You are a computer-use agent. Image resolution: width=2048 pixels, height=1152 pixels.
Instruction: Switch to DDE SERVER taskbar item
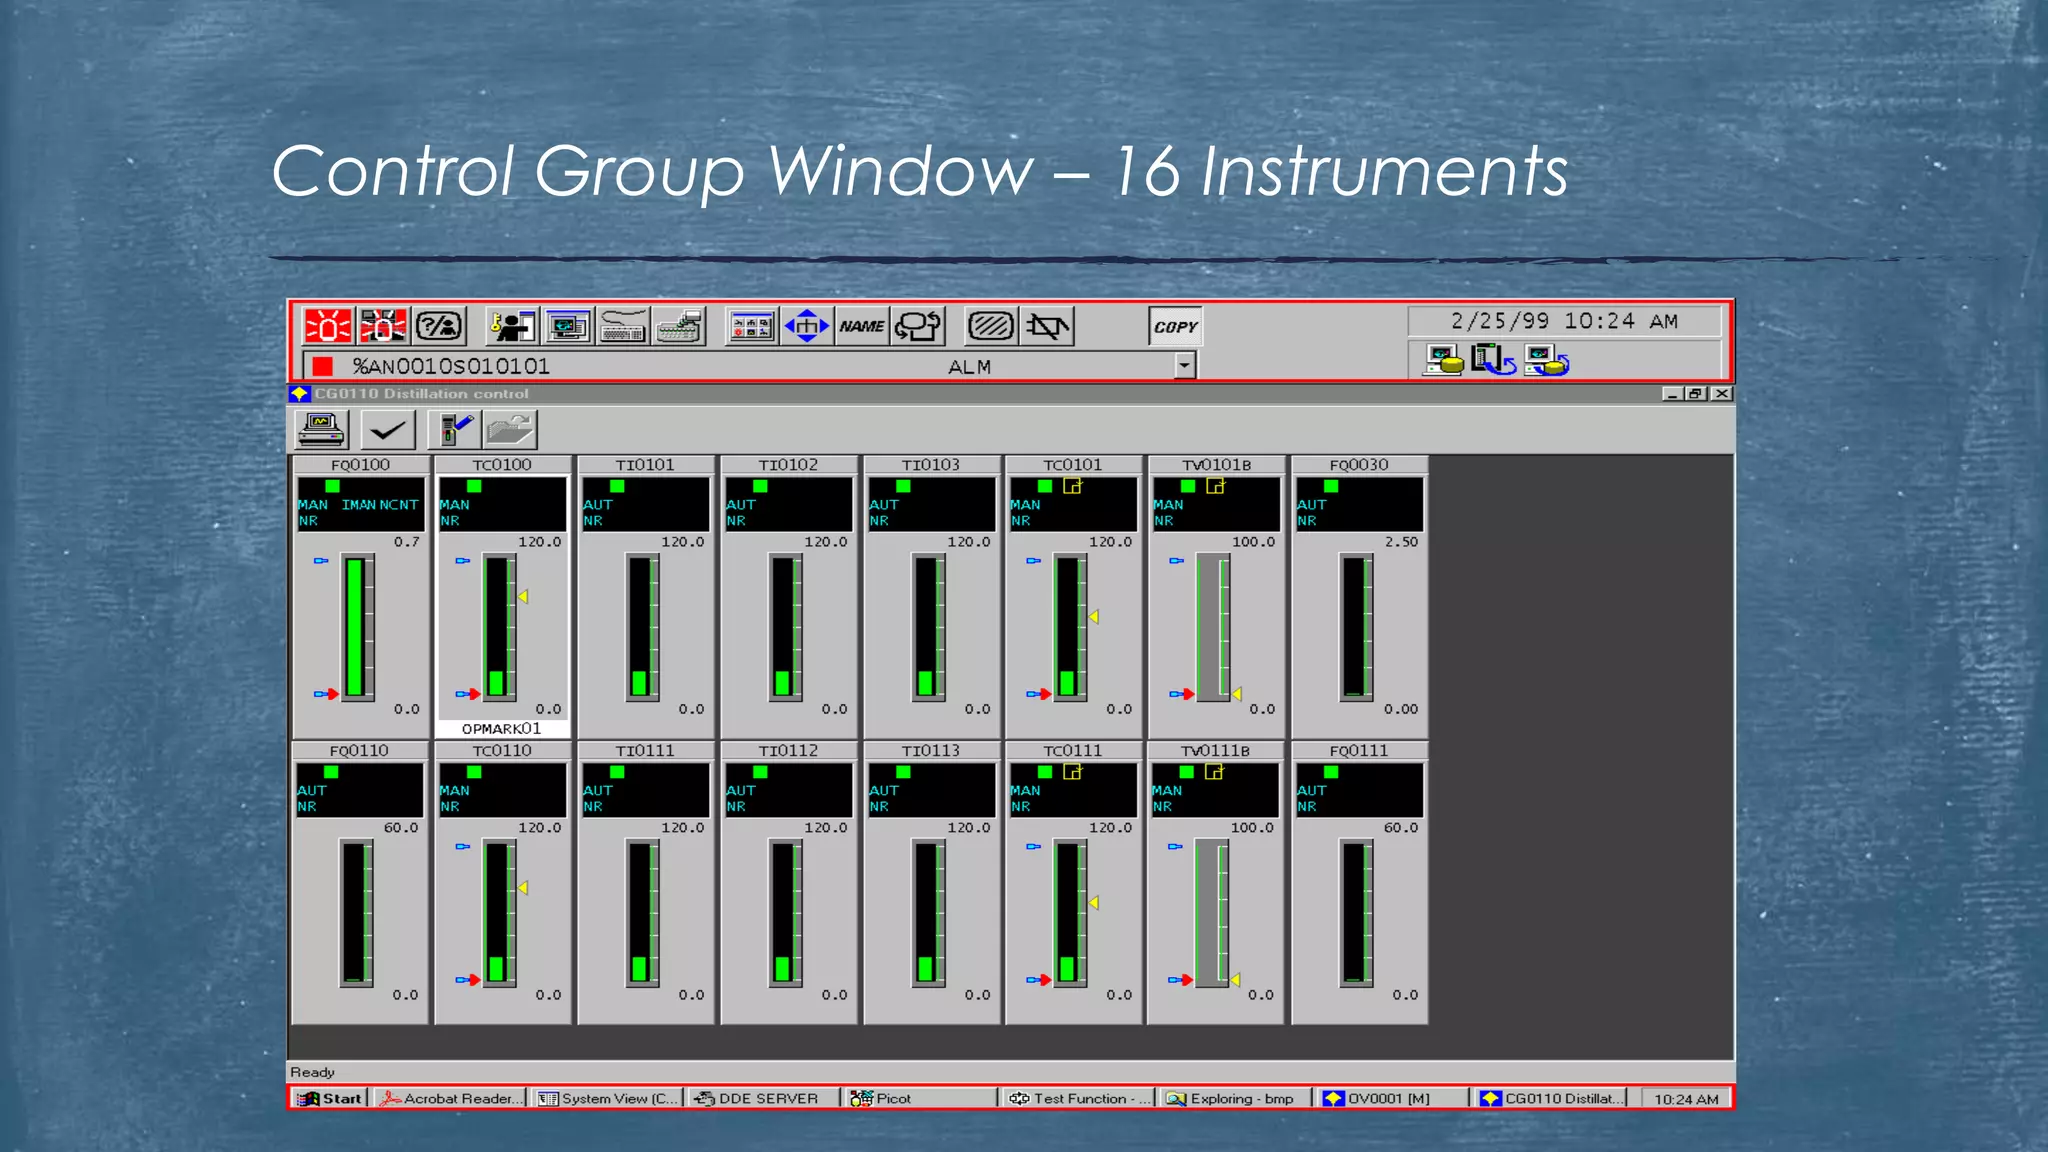[x=763, y=1098]
